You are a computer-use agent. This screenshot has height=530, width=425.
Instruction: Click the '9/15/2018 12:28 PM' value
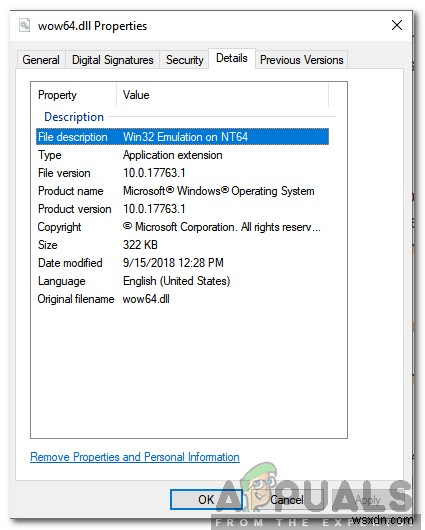(x=173, y=263)
